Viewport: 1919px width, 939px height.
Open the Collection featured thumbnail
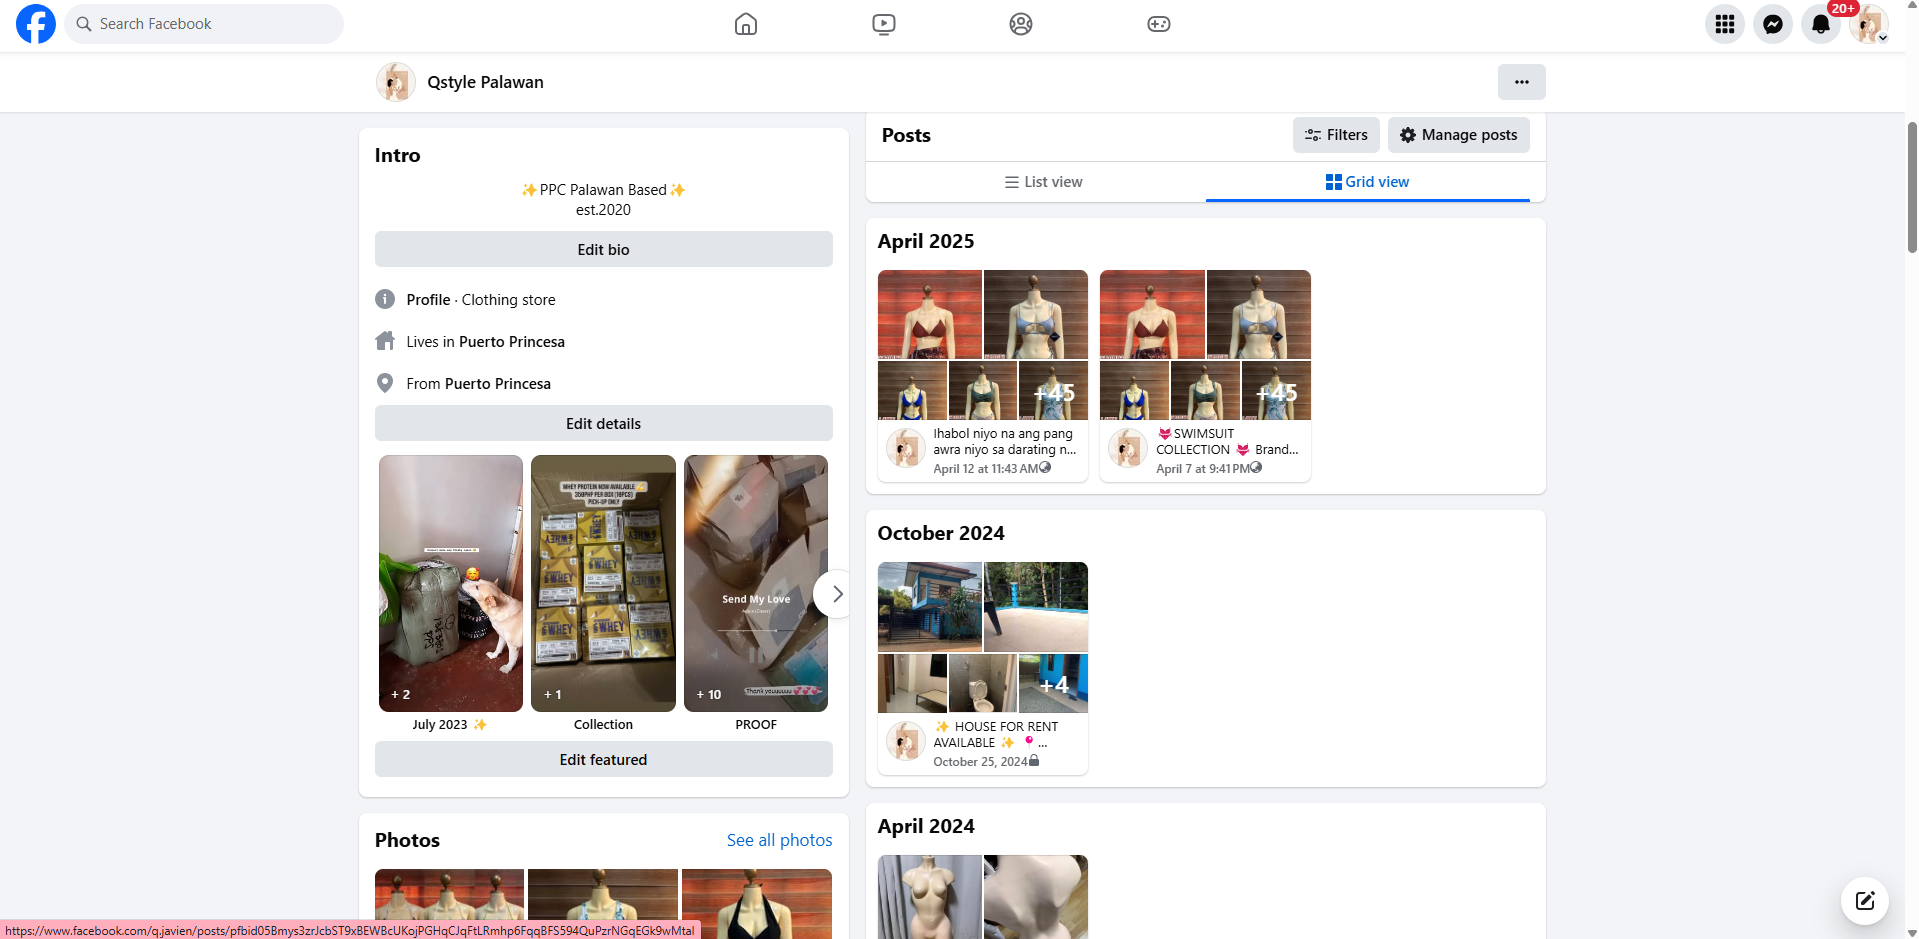tap(604, 584)
